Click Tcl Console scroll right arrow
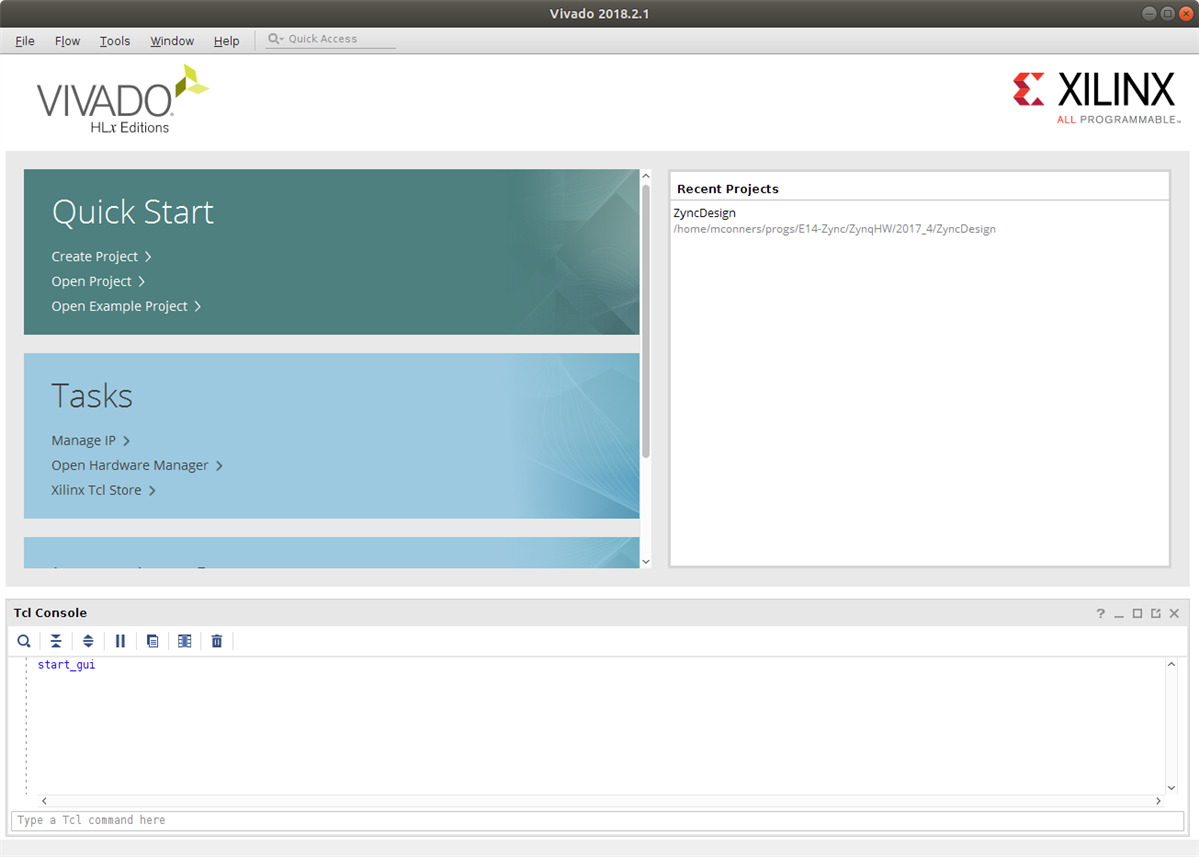 pyautogui.click(x=1158, y=800)
